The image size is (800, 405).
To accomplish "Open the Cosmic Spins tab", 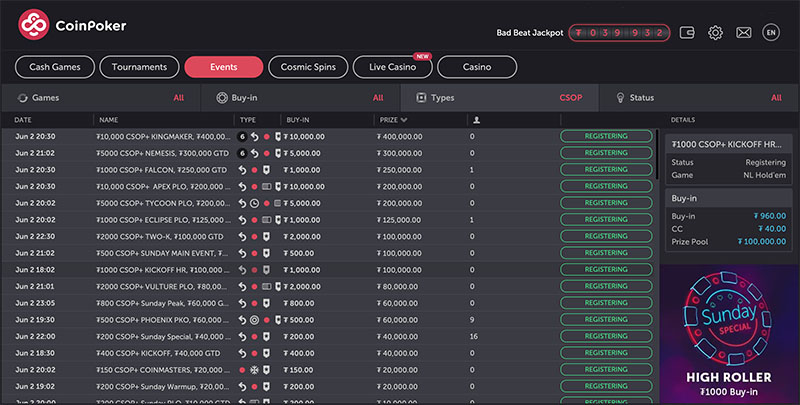I will tap(308, 67).
